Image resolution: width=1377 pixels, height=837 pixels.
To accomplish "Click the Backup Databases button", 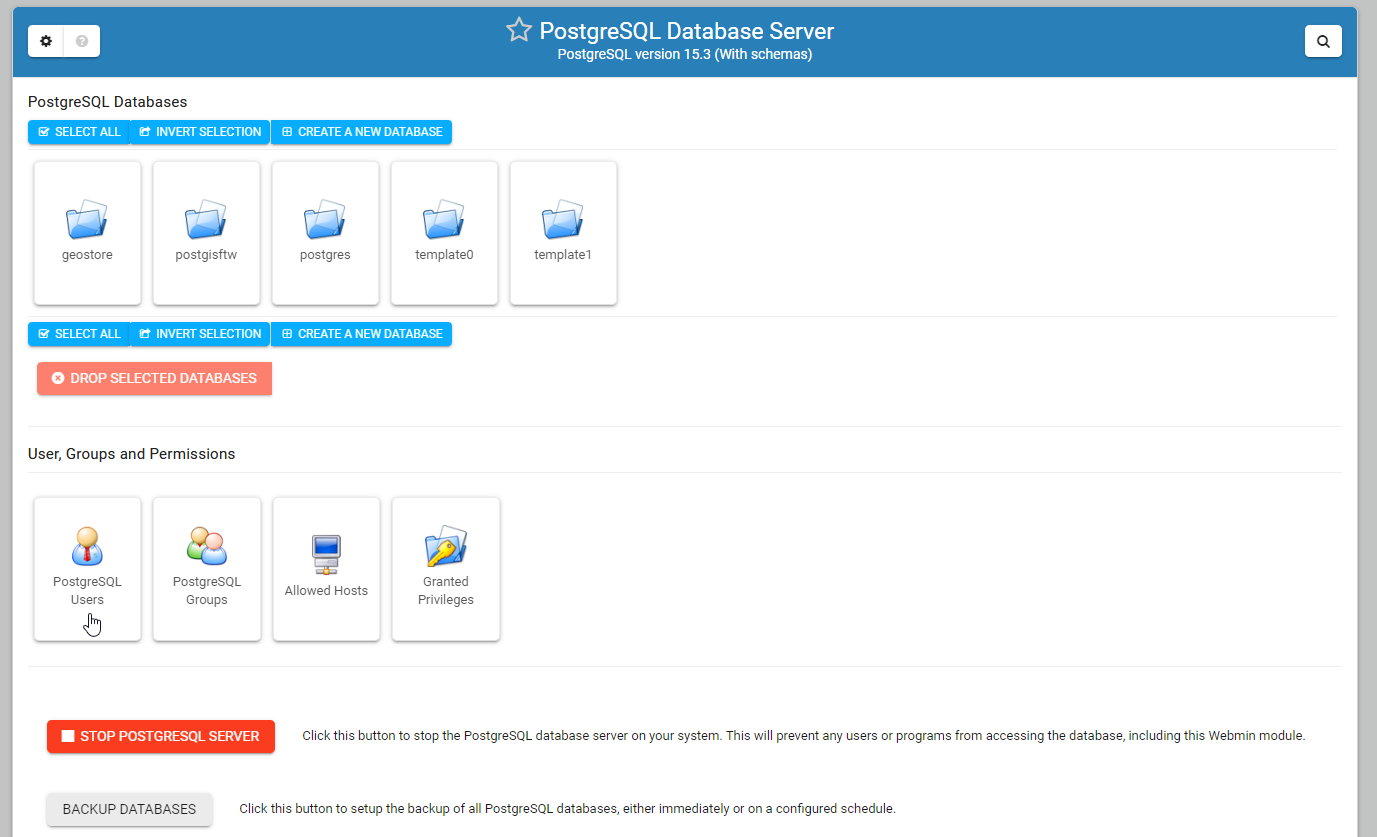I will 129,809.
